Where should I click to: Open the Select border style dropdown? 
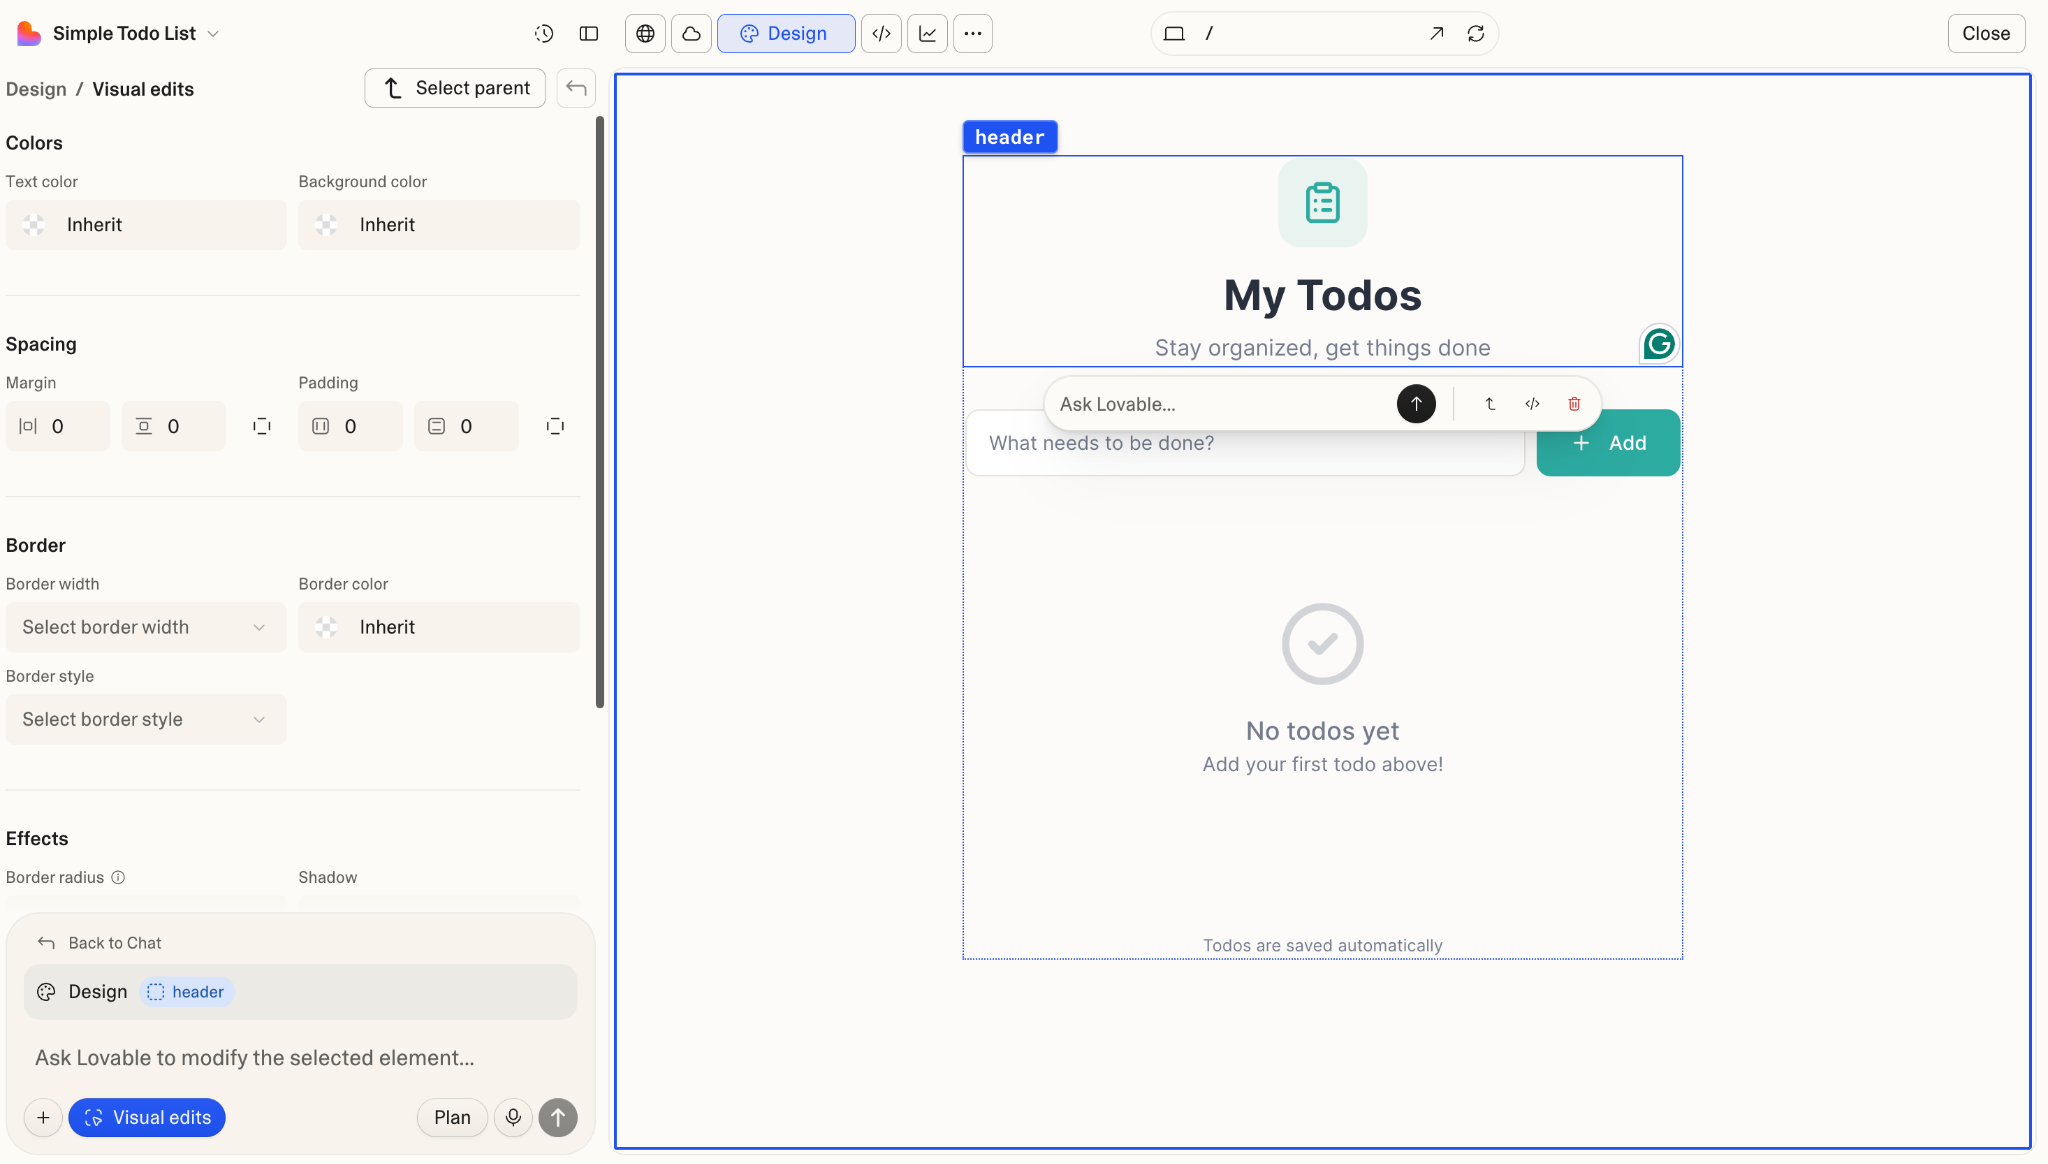click(146, 719)
